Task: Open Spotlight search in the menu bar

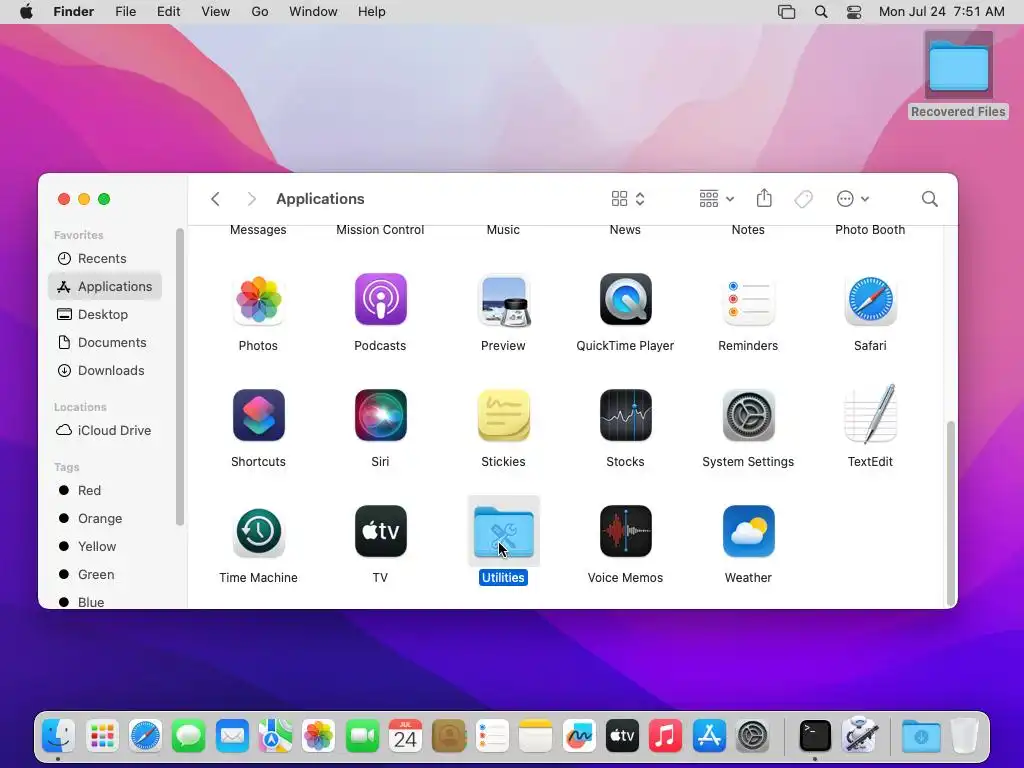Action: [x=821, y=12]
